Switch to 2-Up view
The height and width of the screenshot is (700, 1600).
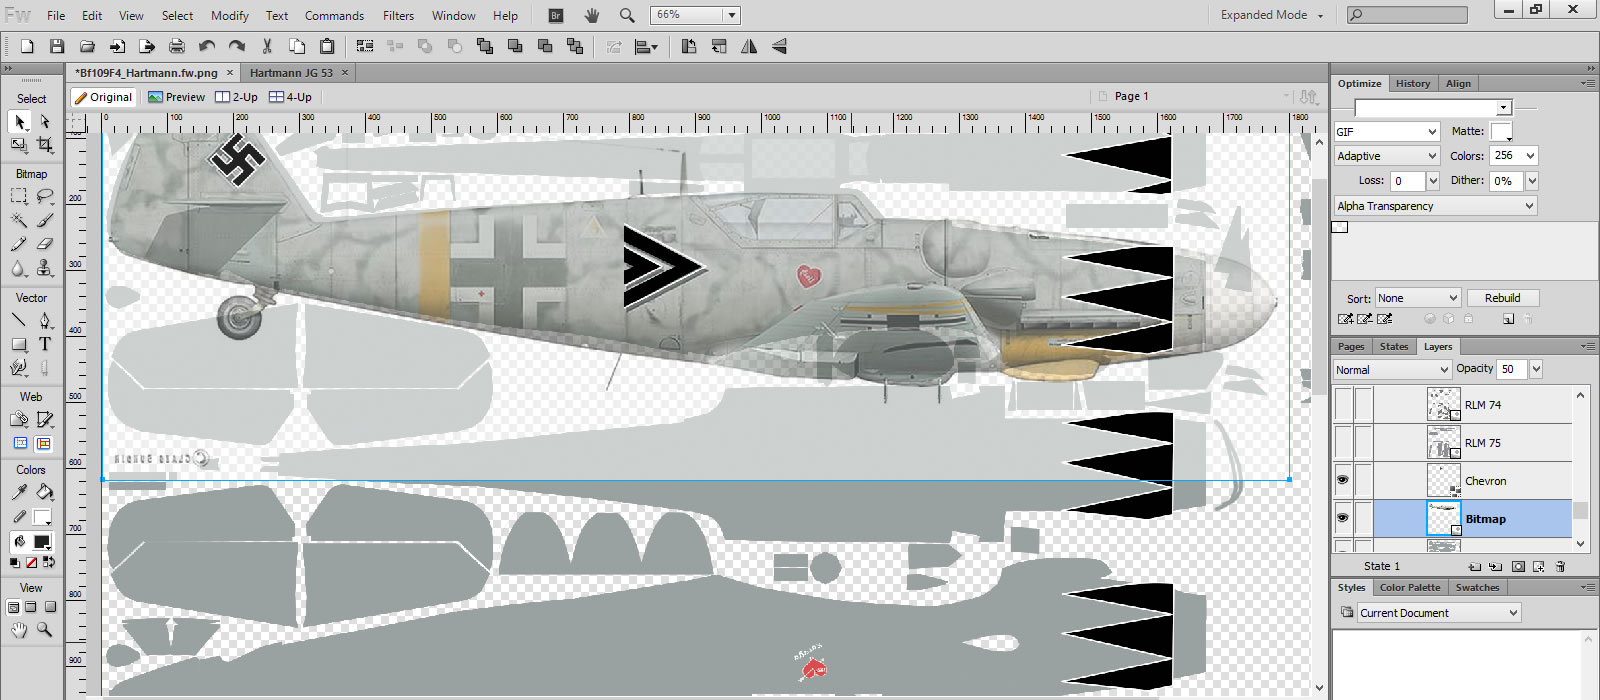[x=237, y=97]
